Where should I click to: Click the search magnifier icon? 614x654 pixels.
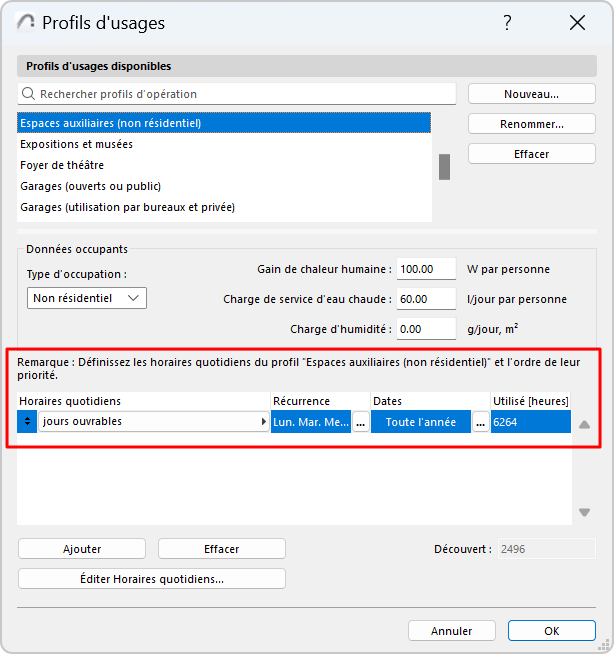(x=28, y=94)
